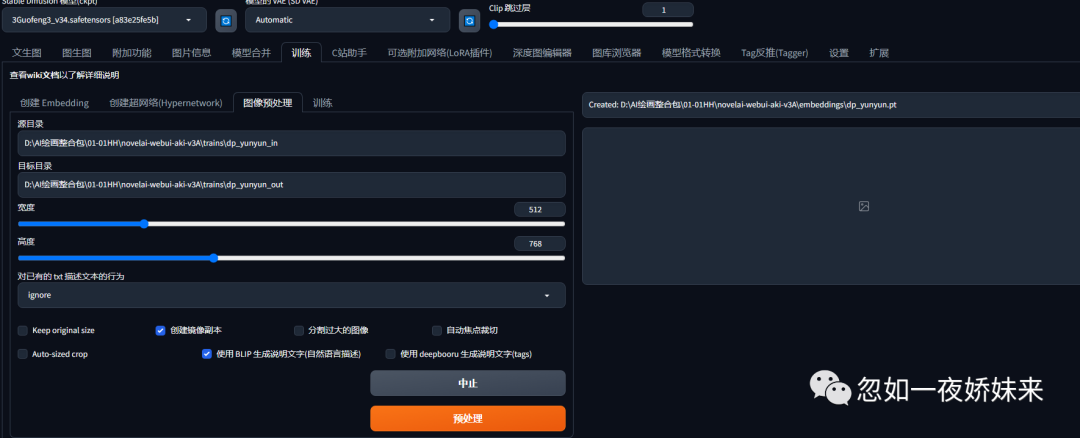Open the 模型格式转换 tab
This screenshot has width=1080, height=438.
pos(691,53)
